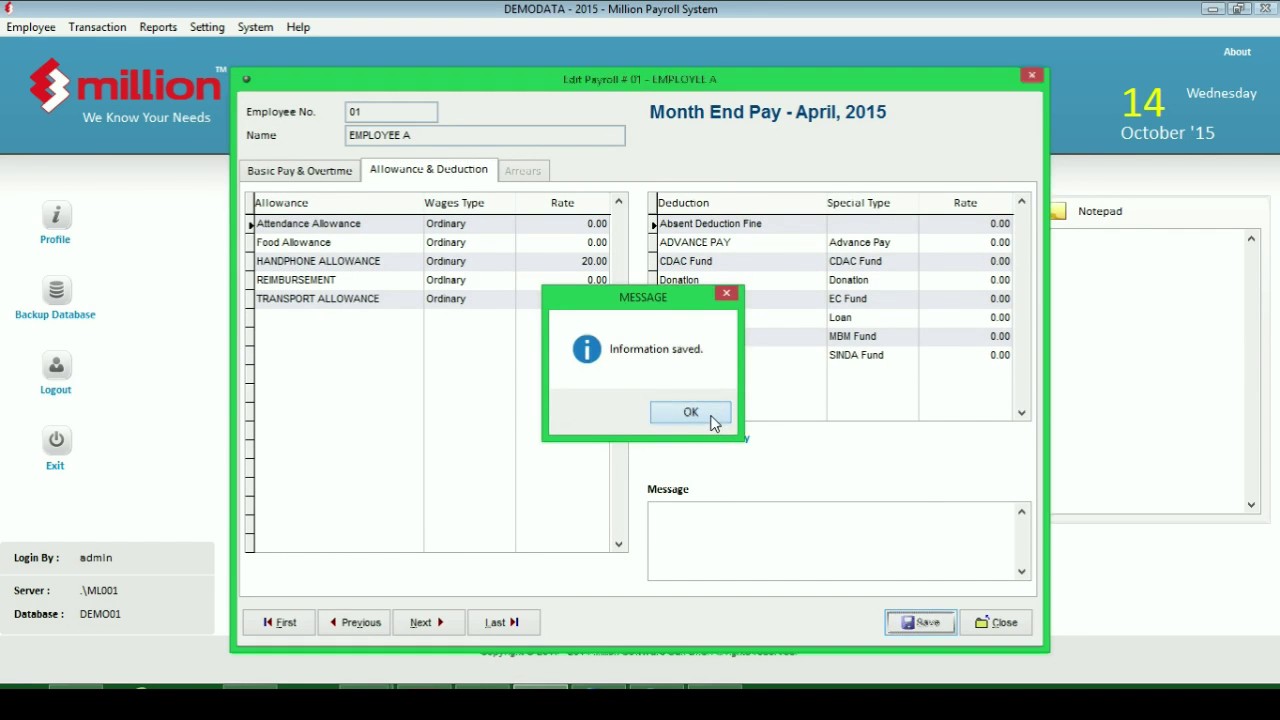Select the CDAC Fund deduction row
The width and height of the screenshot is (1280, 720).
click(x=834, y=262)
